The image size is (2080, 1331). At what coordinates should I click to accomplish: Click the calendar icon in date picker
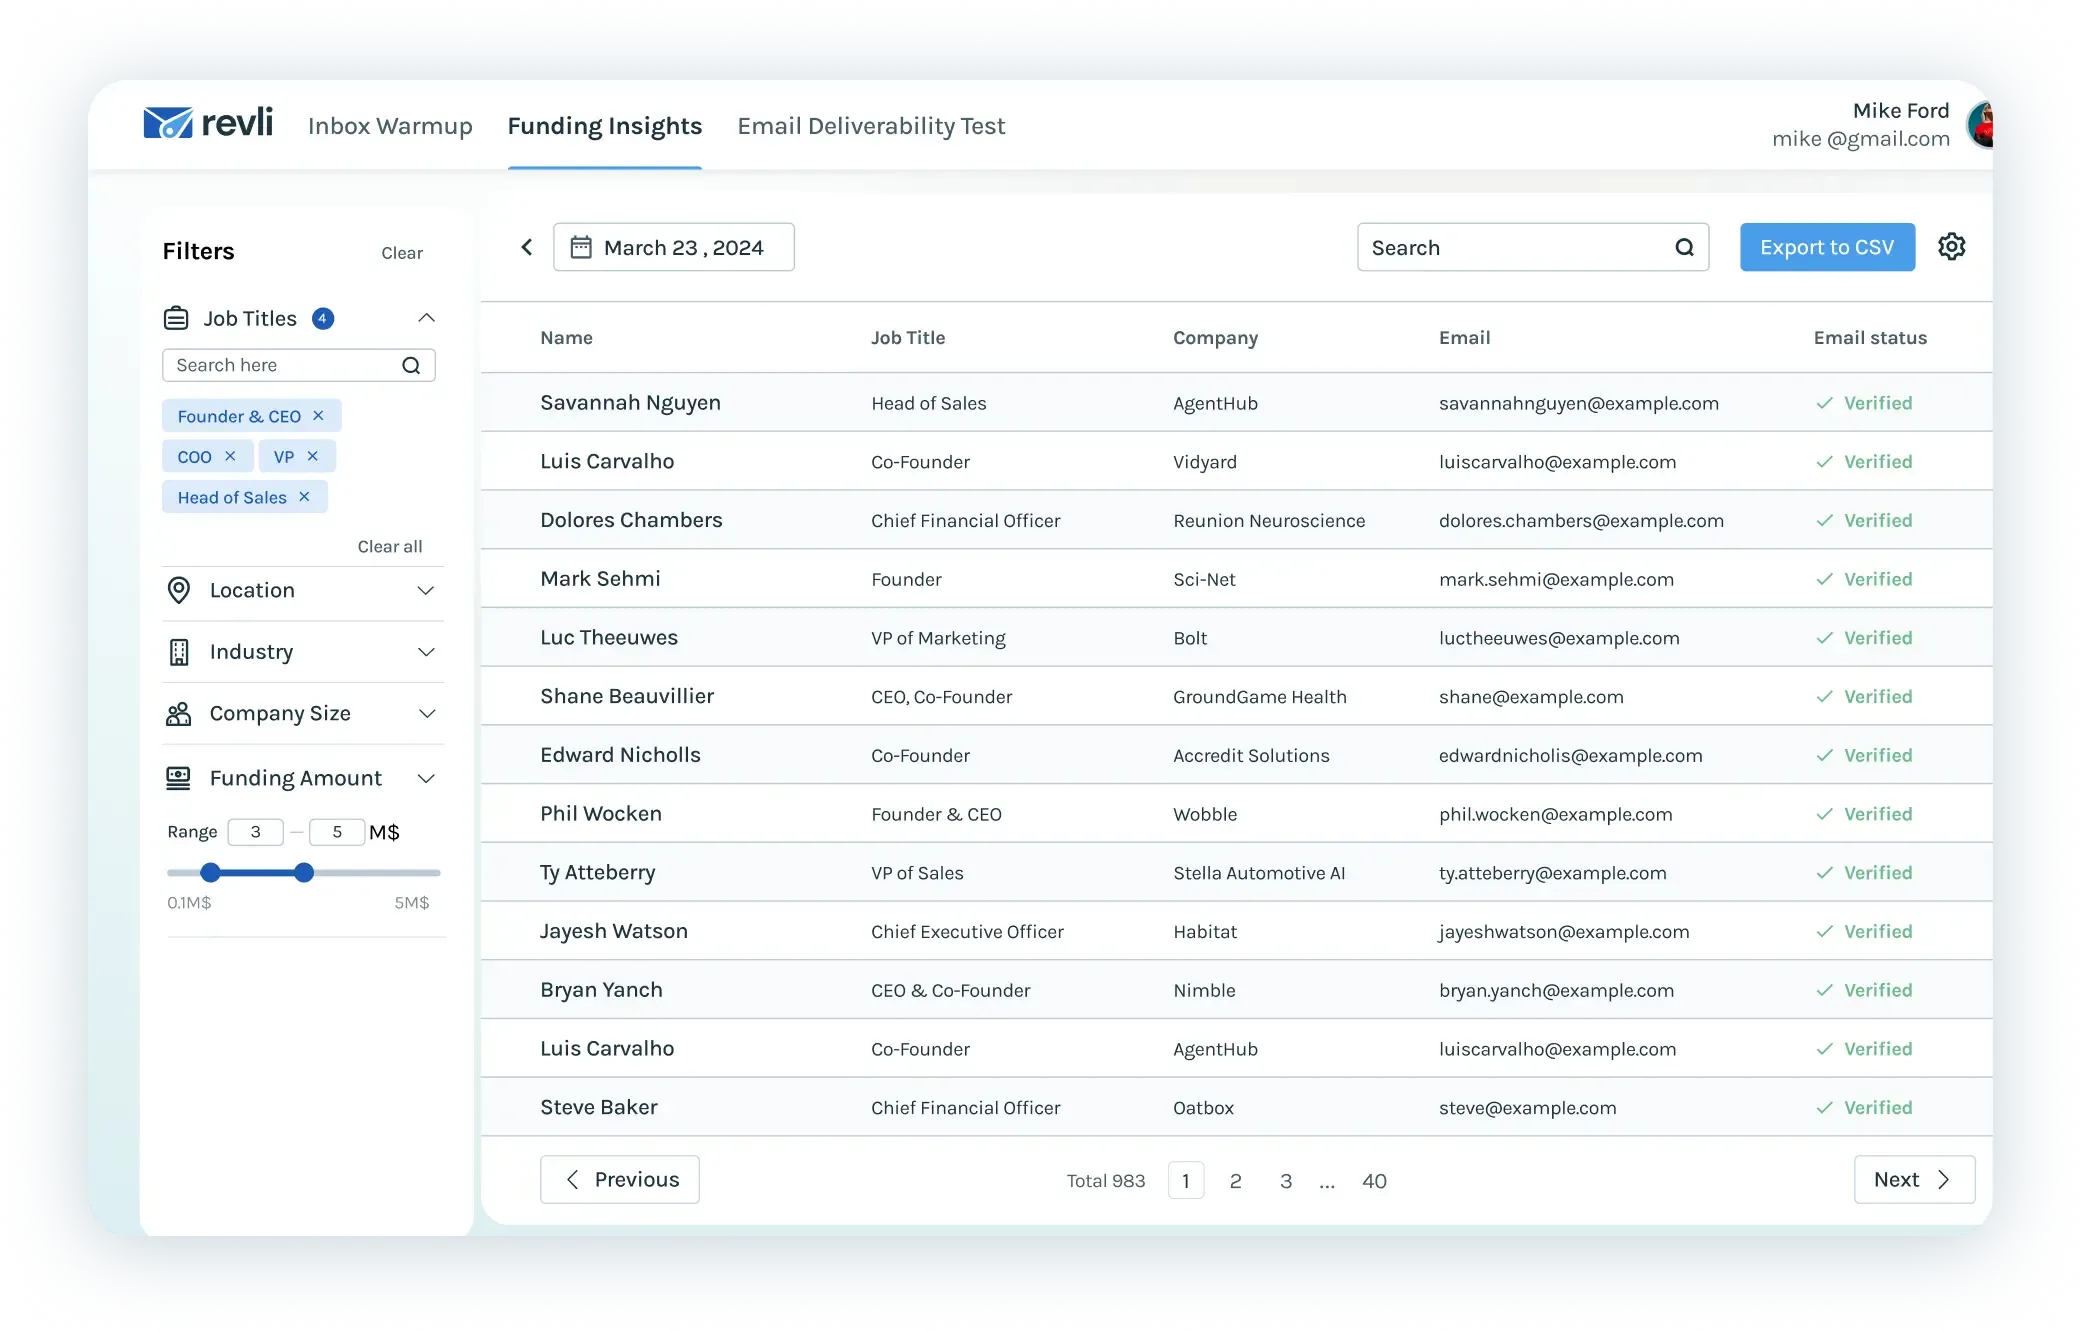pyautogui.click(x=581, y=247)
